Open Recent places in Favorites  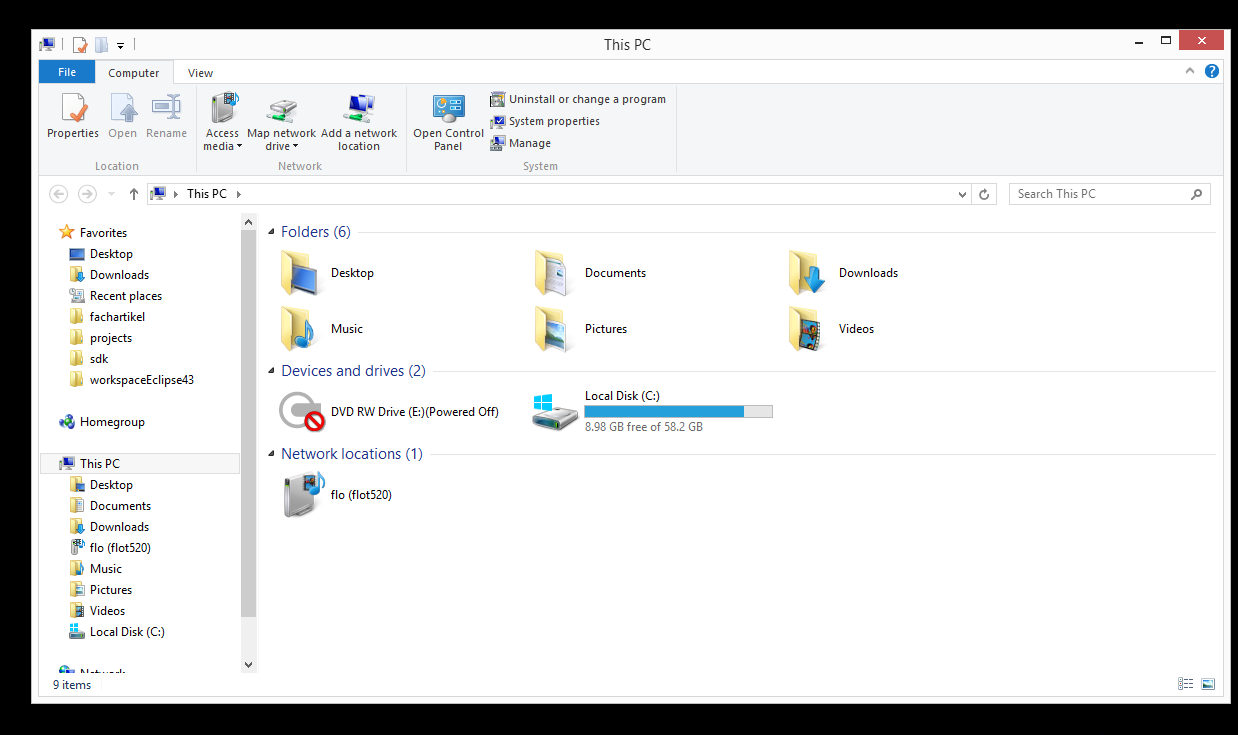(115, 296)
